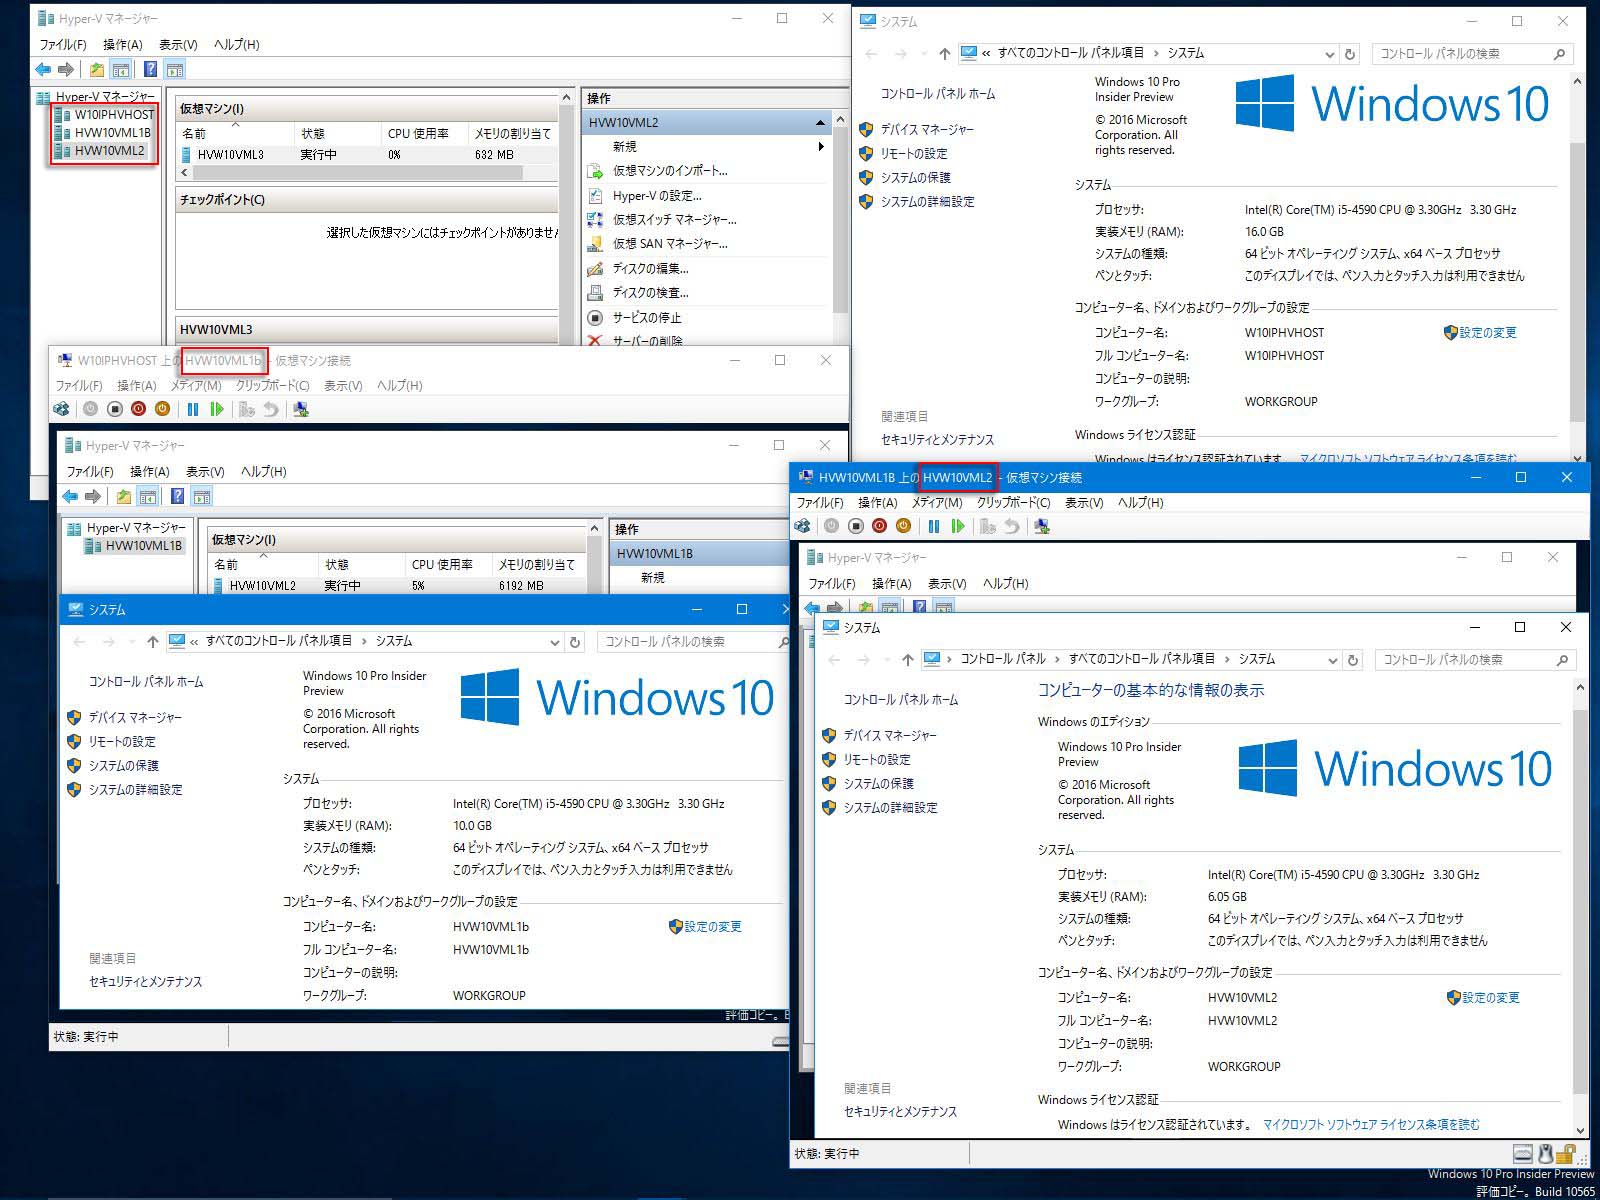Click orange Save icon in HVW10VML1b connection toolbar

[162, 409]
